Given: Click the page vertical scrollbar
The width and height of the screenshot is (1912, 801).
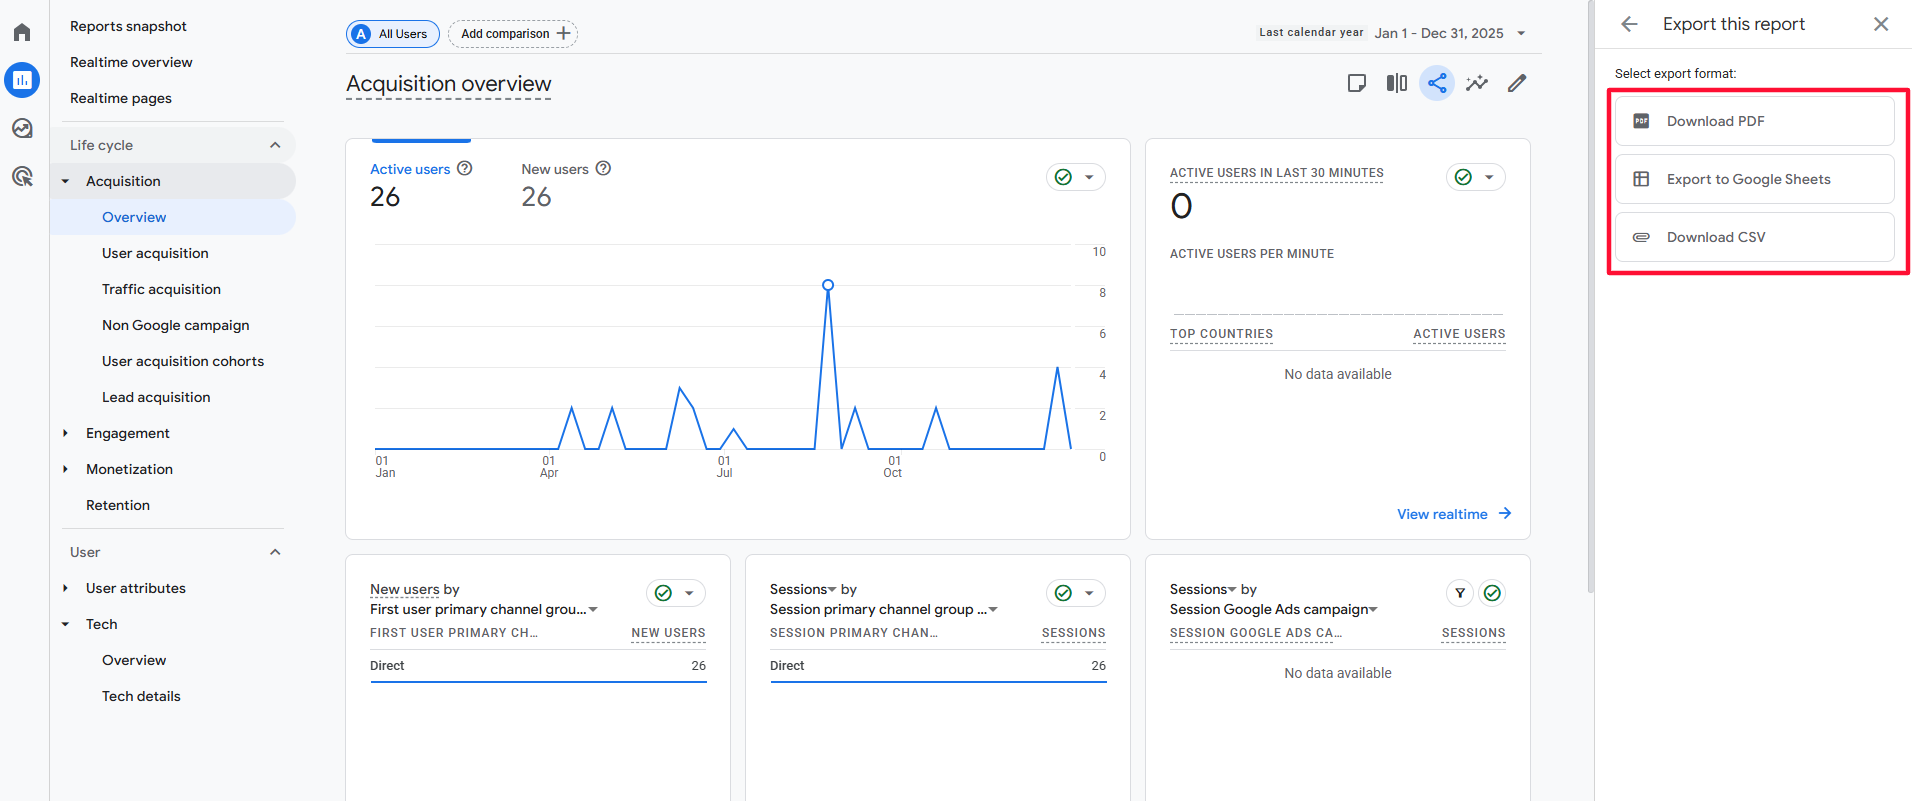Looking at the screenshot, I should [1590, 296].
